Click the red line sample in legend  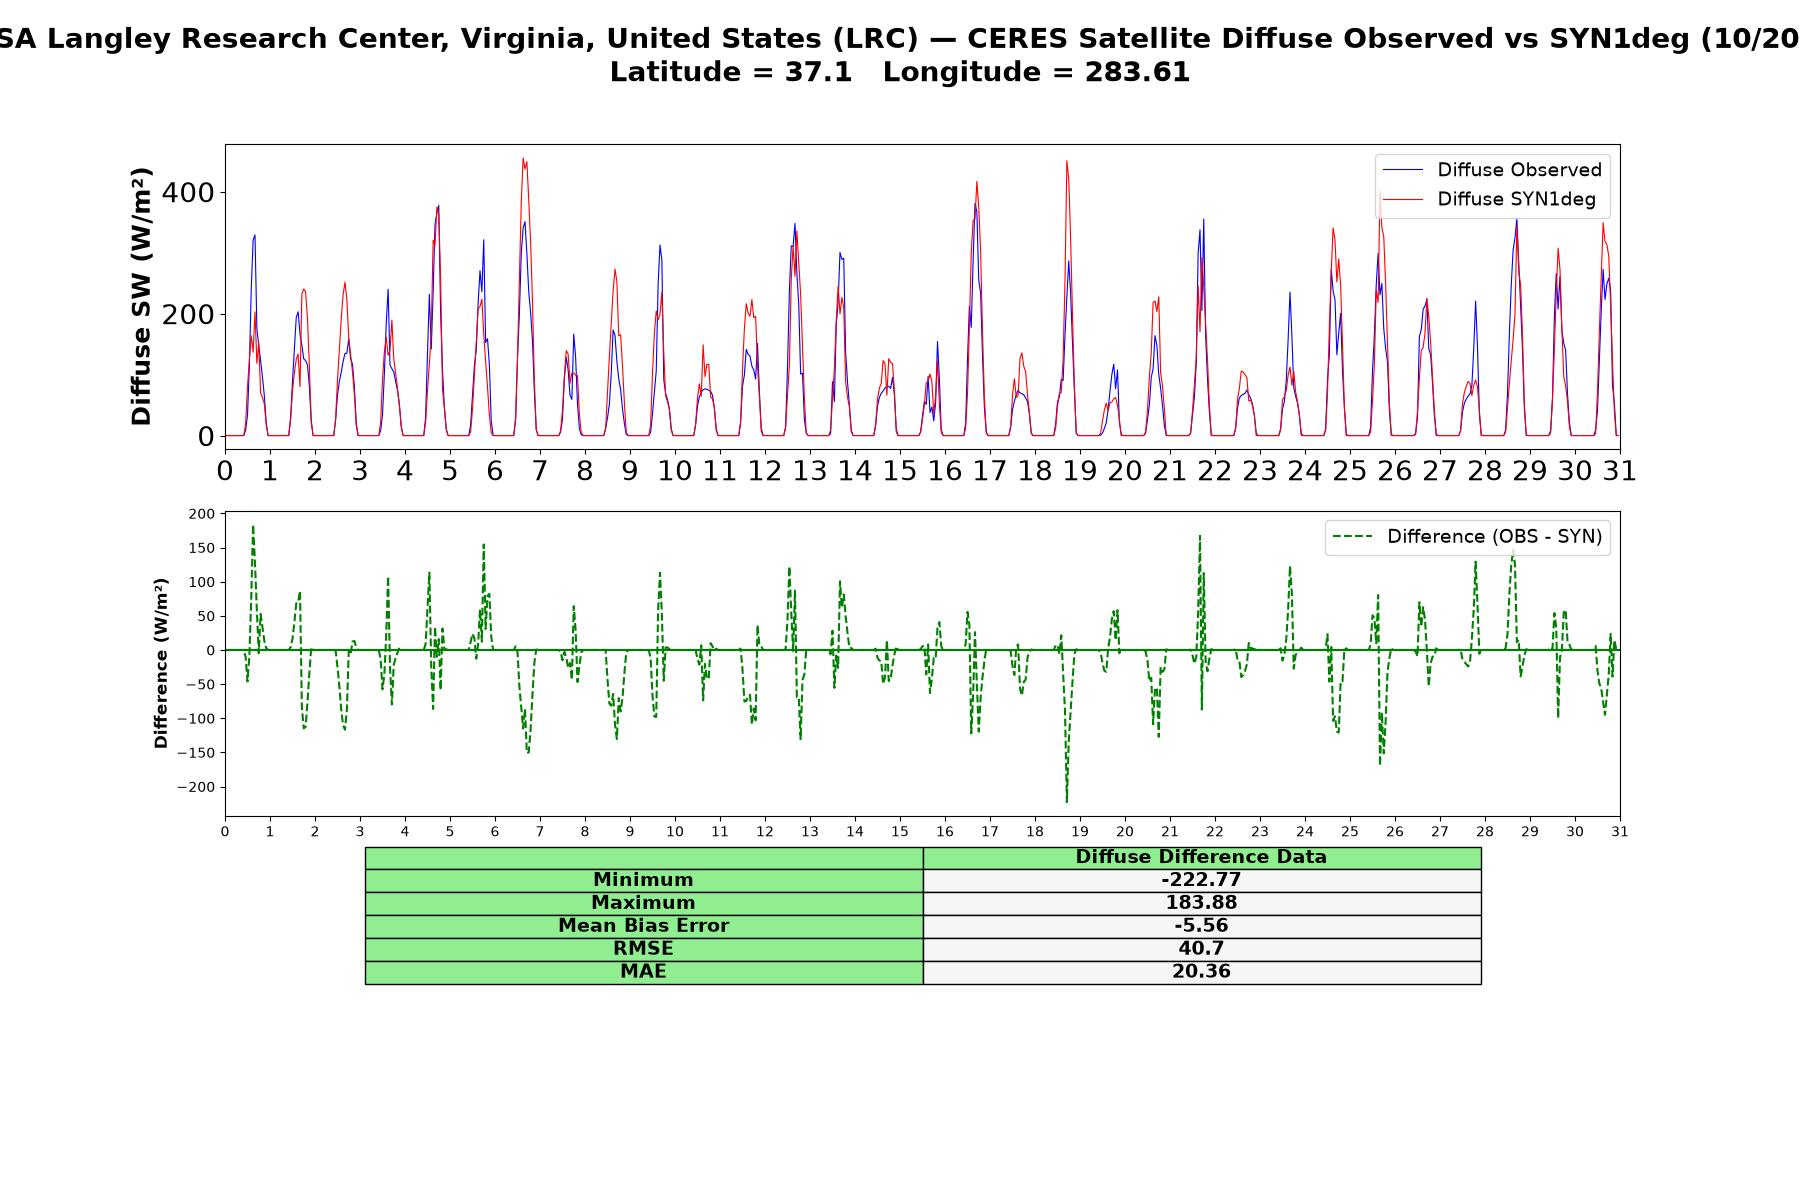point(1403,199)
